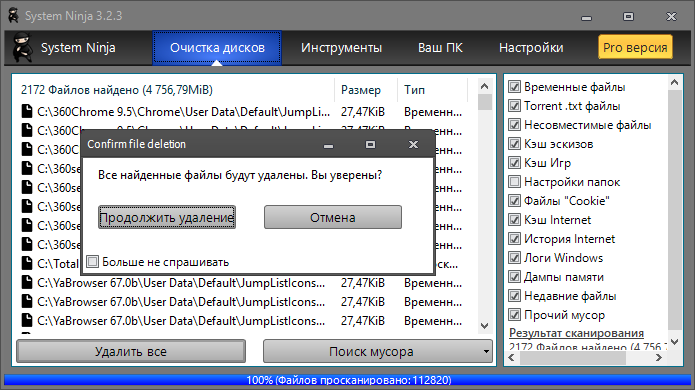Uncheck Дампы памяти checkbox
Viewport: 695px width, 390px height.
514,277
